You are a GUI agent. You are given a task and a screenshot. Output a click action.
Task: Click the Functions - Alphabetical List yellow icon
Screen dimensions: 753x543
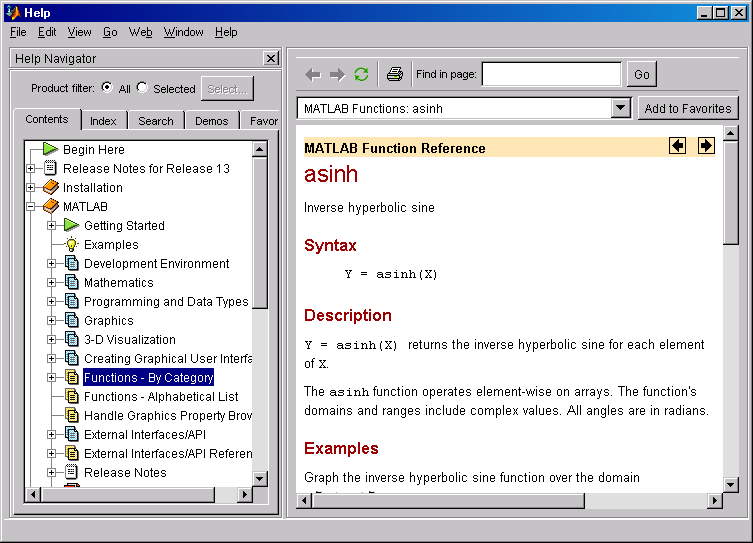pos(72,397)
